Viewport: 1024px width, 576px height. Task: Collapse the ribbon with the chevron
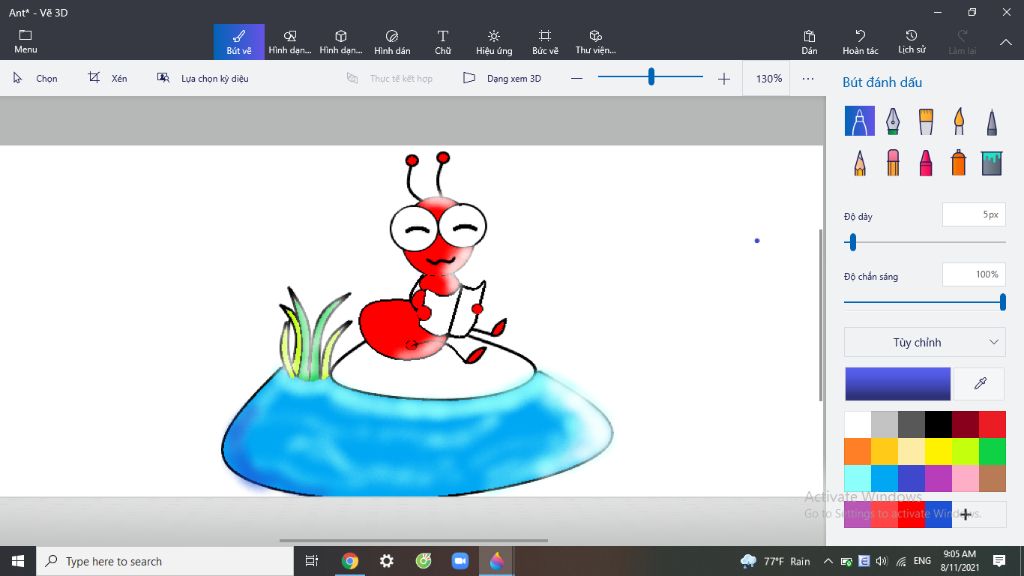pos(1006,42)
